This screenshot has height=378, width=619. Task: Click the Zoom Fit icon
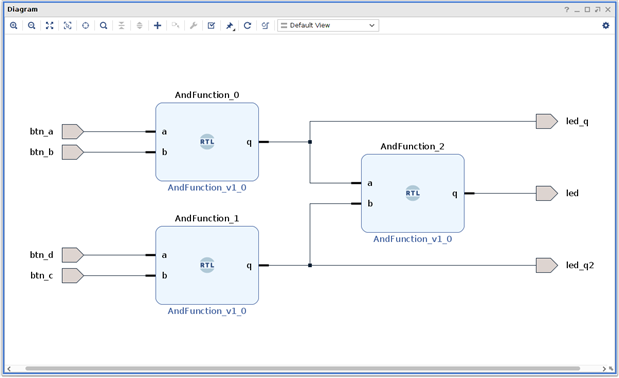[x=49, y=26]
